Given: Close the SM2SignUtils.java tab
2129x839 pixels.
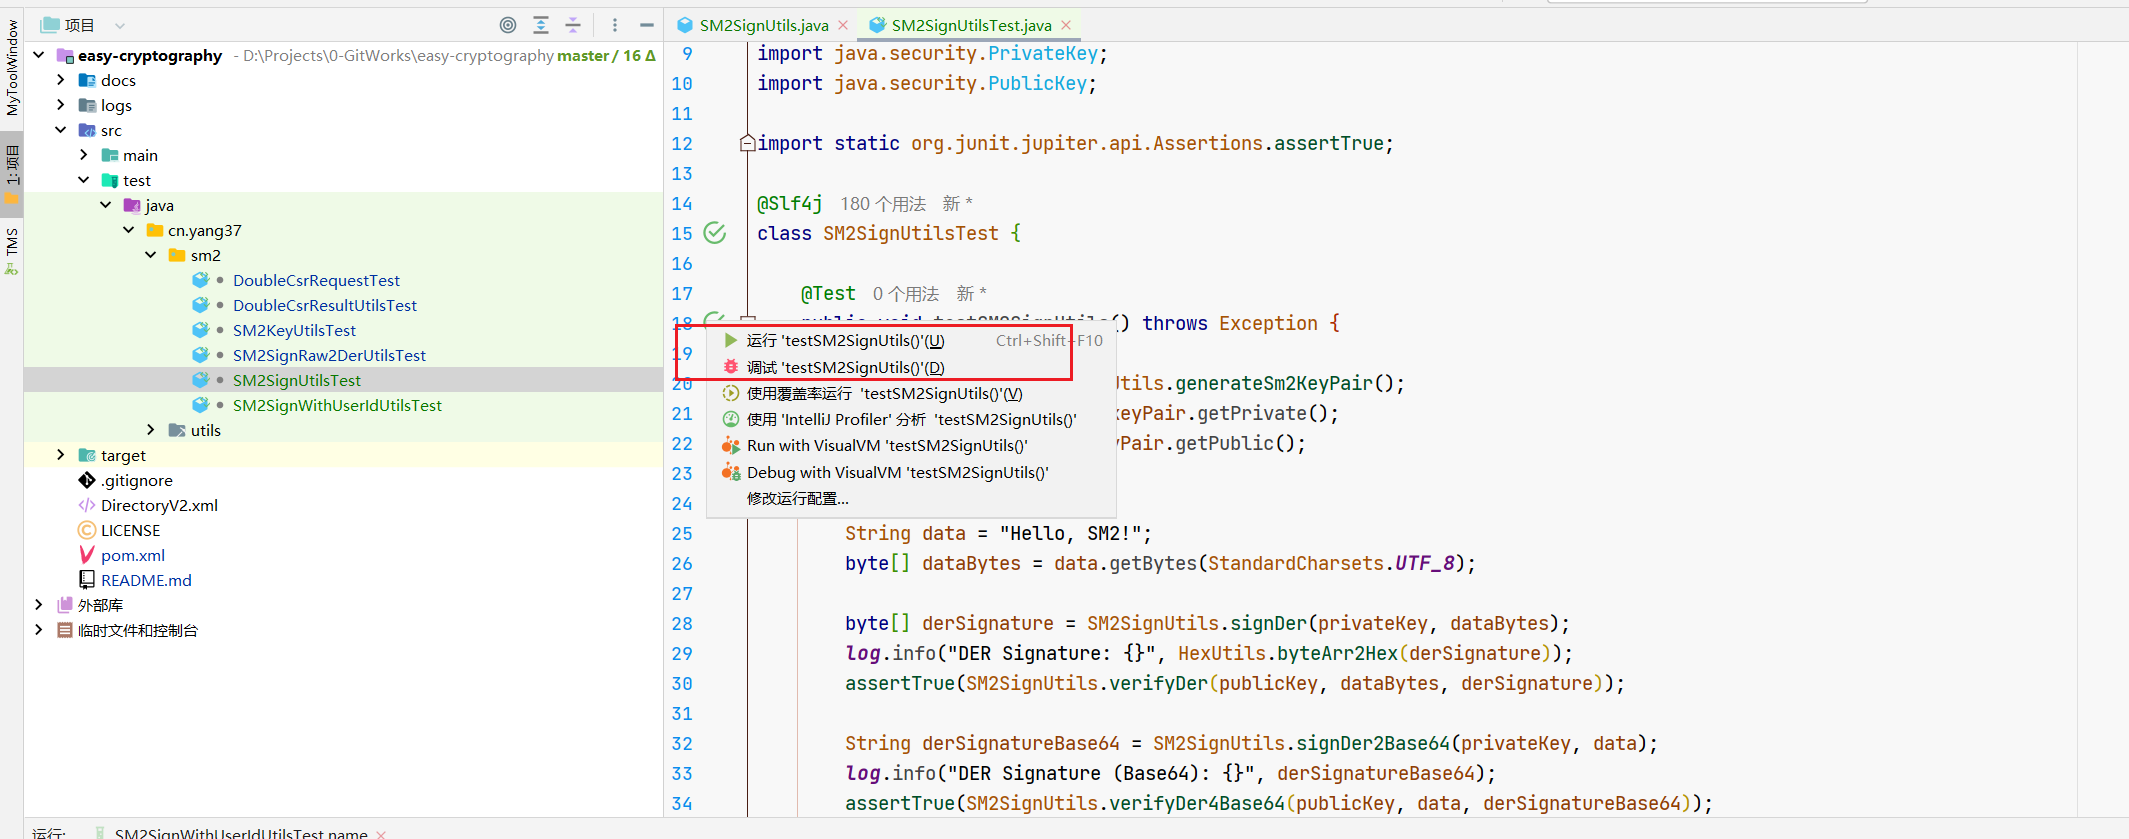Looking at the screenshot, I should pyautogui.click(x=843, y=25).
